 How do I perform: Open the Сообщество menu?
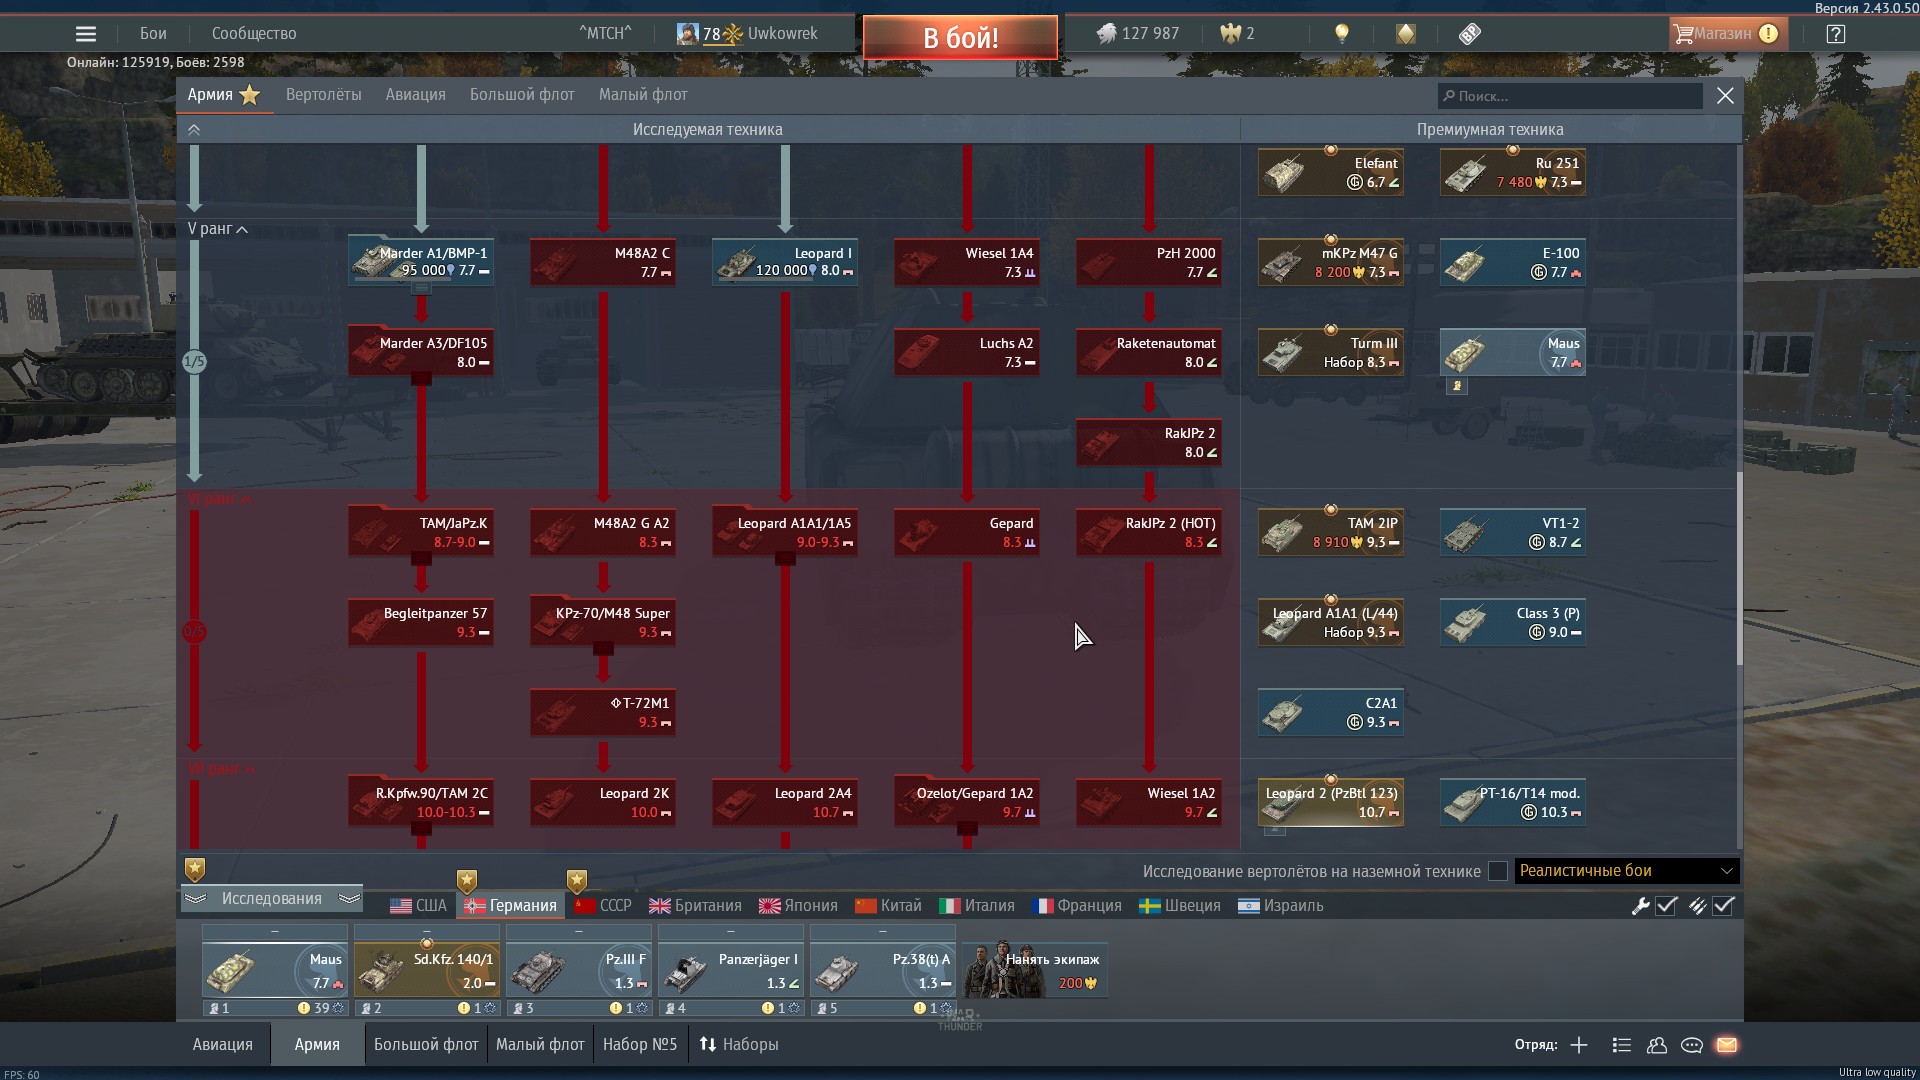(254, 34)
